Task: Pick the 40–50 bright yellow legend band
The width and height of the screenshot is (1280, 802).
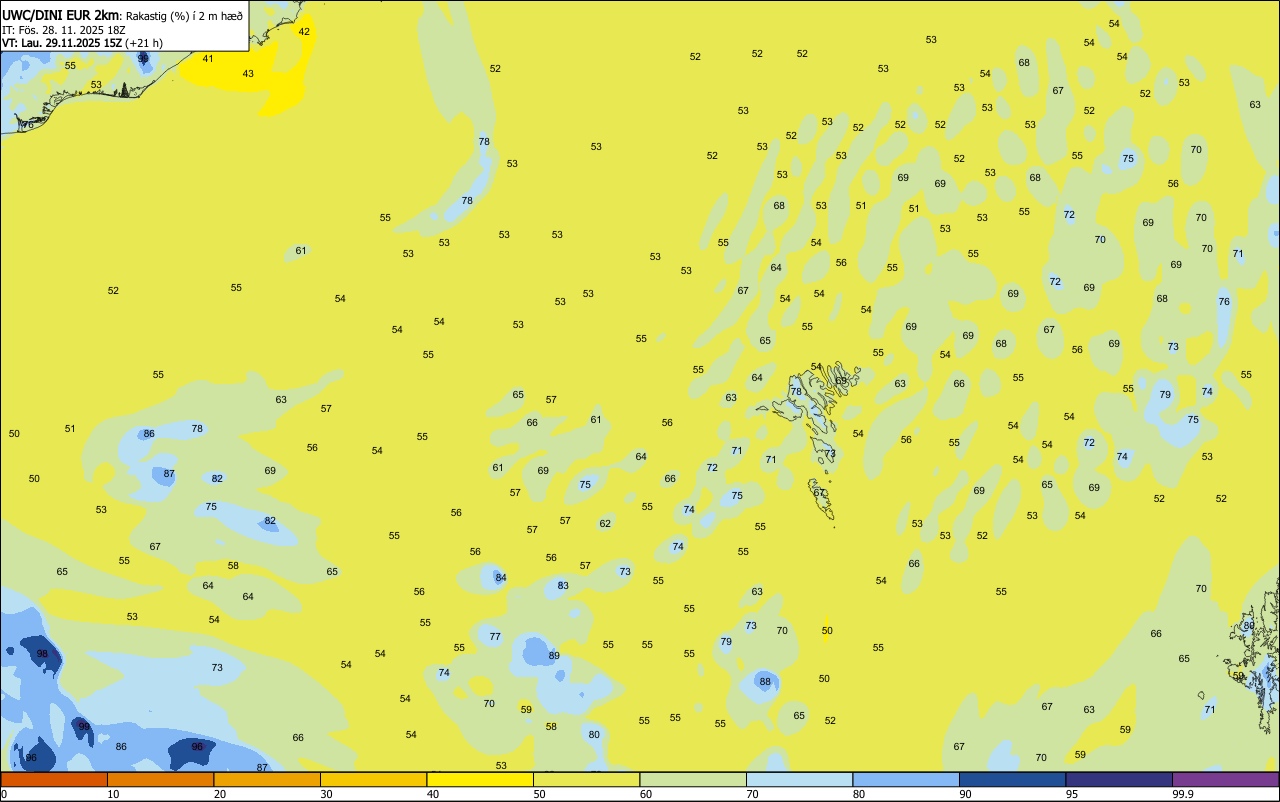Action: (x=480, y=779)
